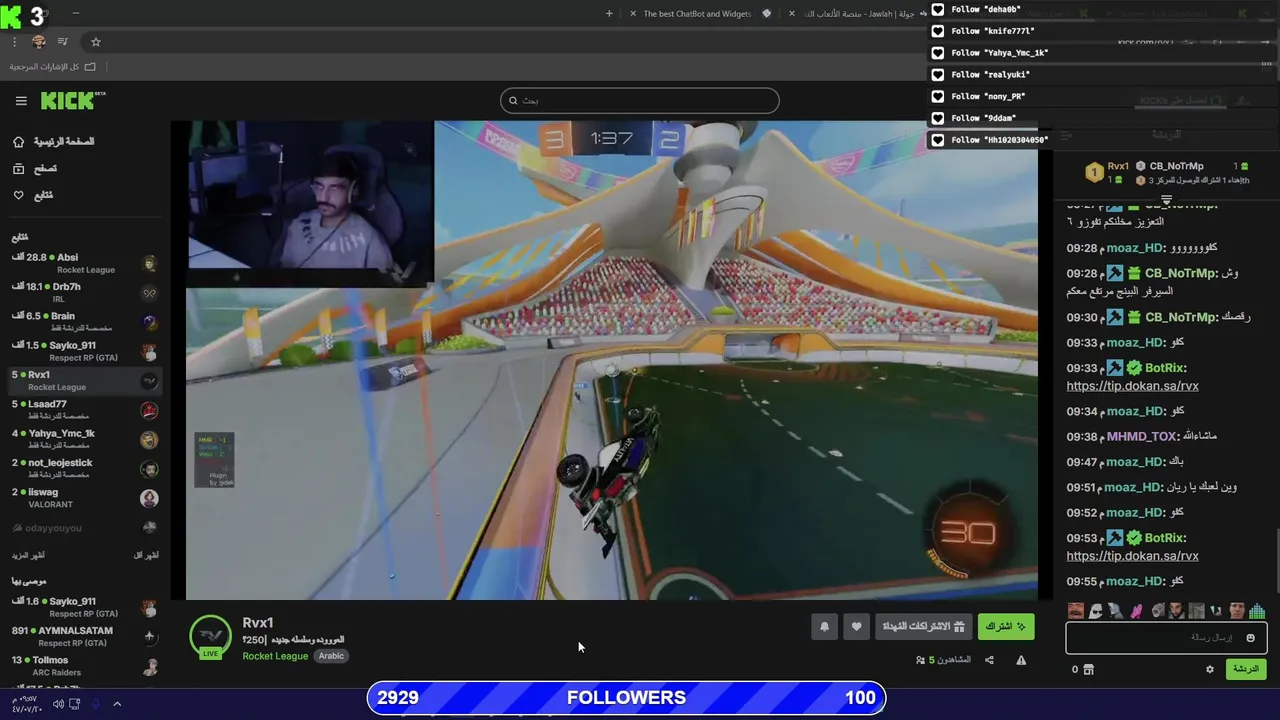Image resolution: width=1280 pixels, height=720 pixels.
Task: Click the KICK logo
Action: click(x=72, y=100)
